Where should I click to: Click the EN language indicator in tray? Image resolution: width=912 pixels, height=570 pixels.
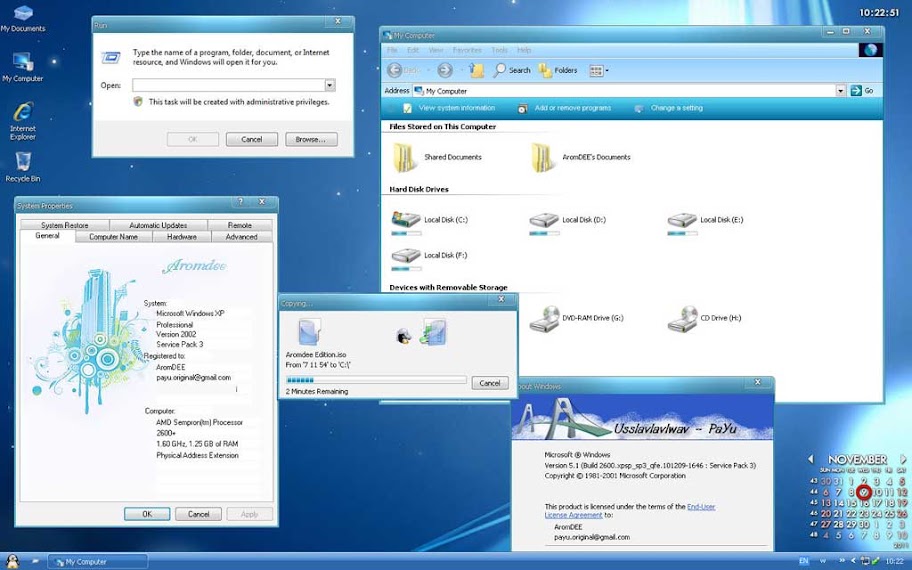[804, 561]
